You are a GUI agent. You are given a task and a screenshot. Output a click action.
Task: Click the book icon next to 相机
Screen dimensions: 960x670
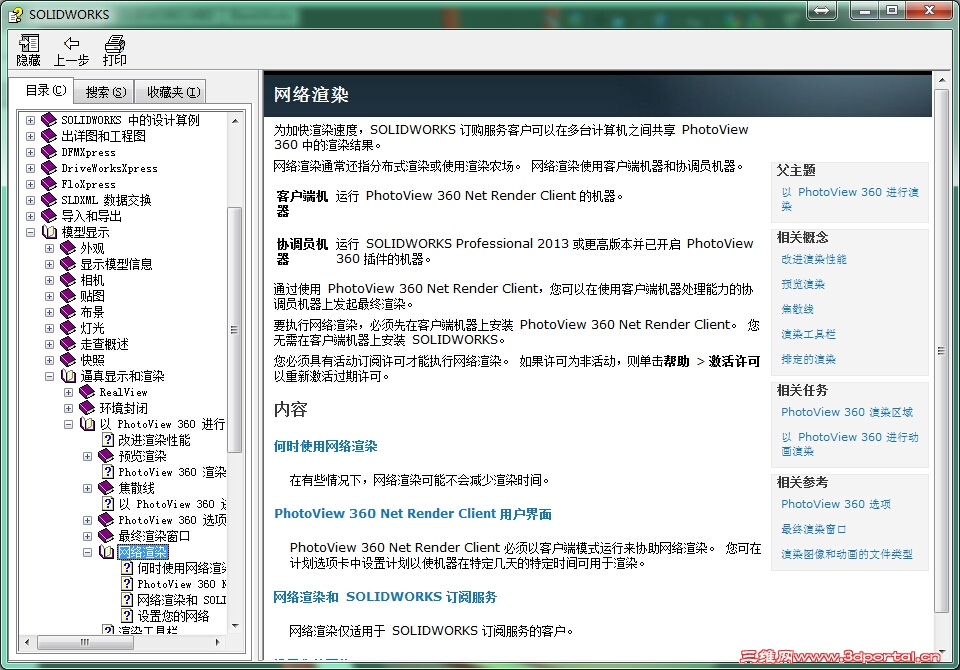68,280
